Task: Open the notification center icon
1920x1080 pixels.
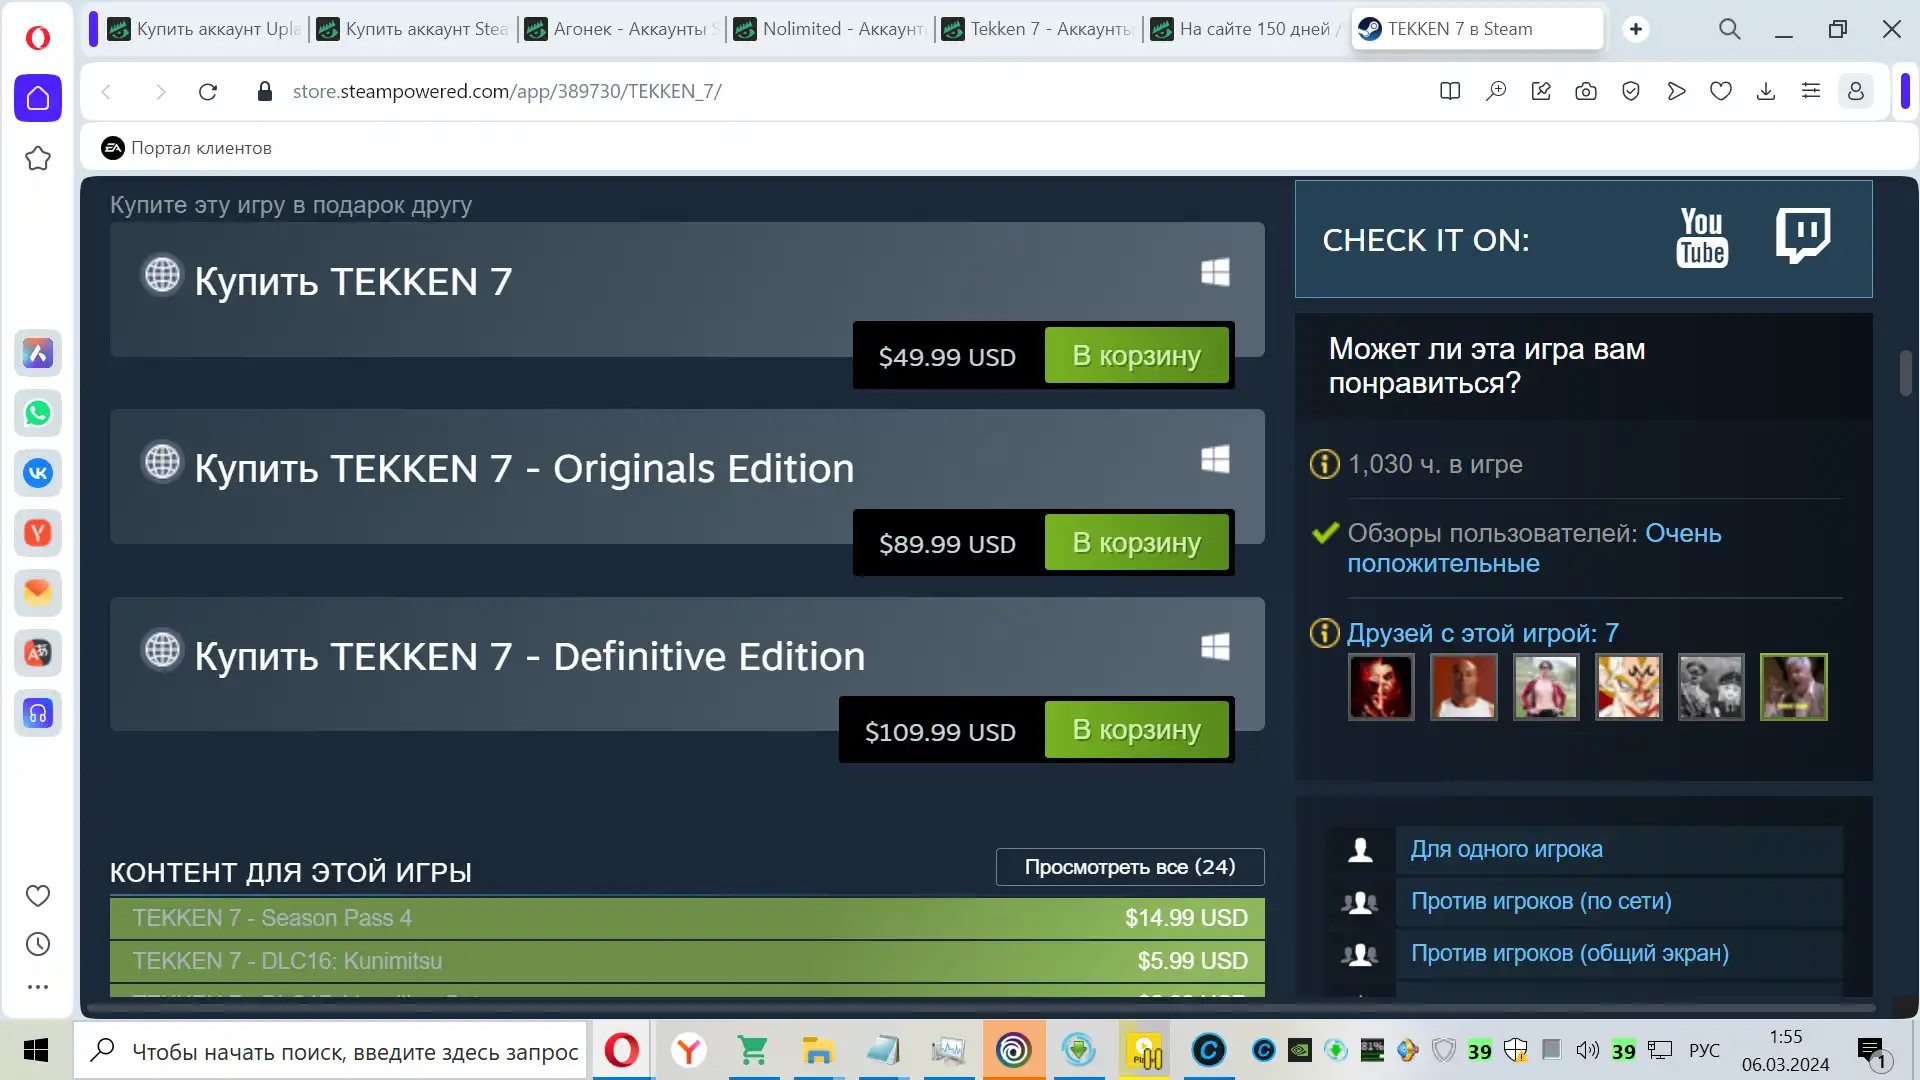Action: [x=1872, y=1052]
